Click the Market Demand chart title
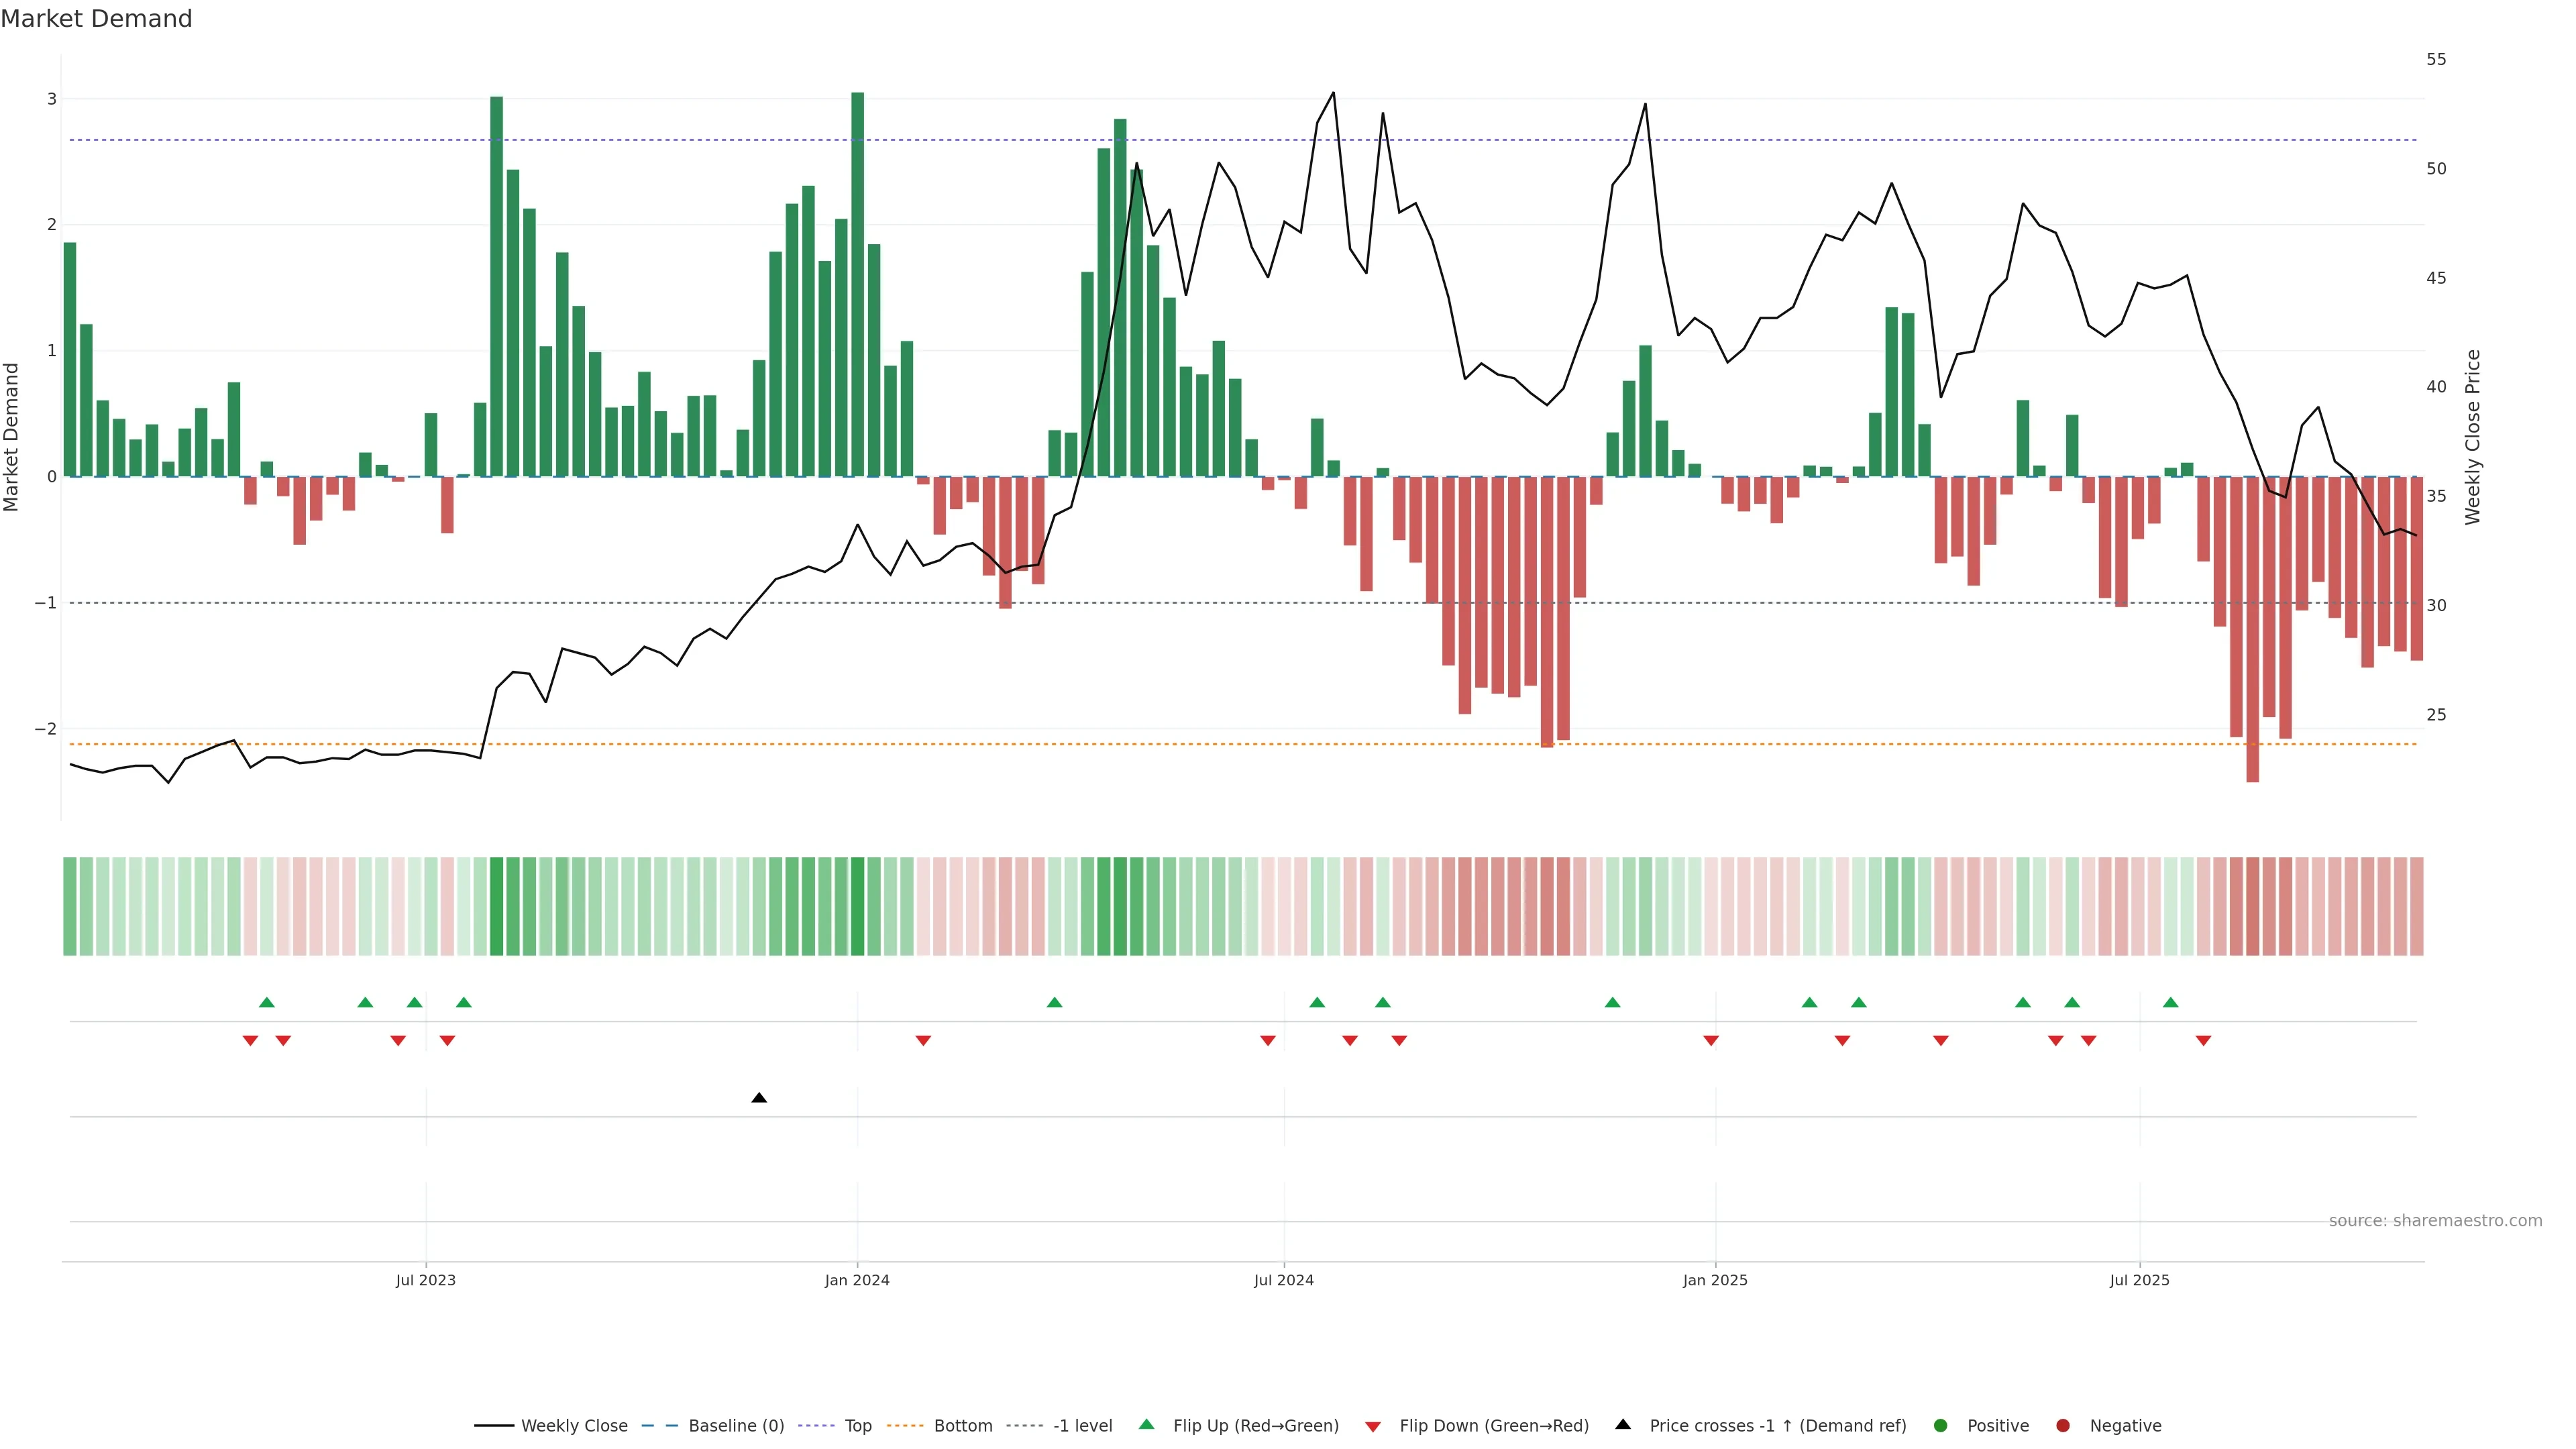The height and width of the screenshot is (1449, 2576). [x=96, y=19]
